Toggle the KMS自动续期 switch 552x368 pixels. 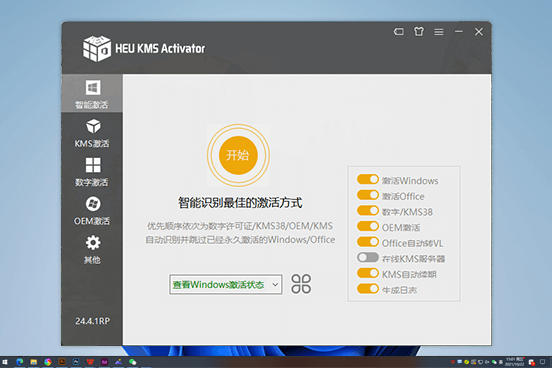tap(368, 273)
